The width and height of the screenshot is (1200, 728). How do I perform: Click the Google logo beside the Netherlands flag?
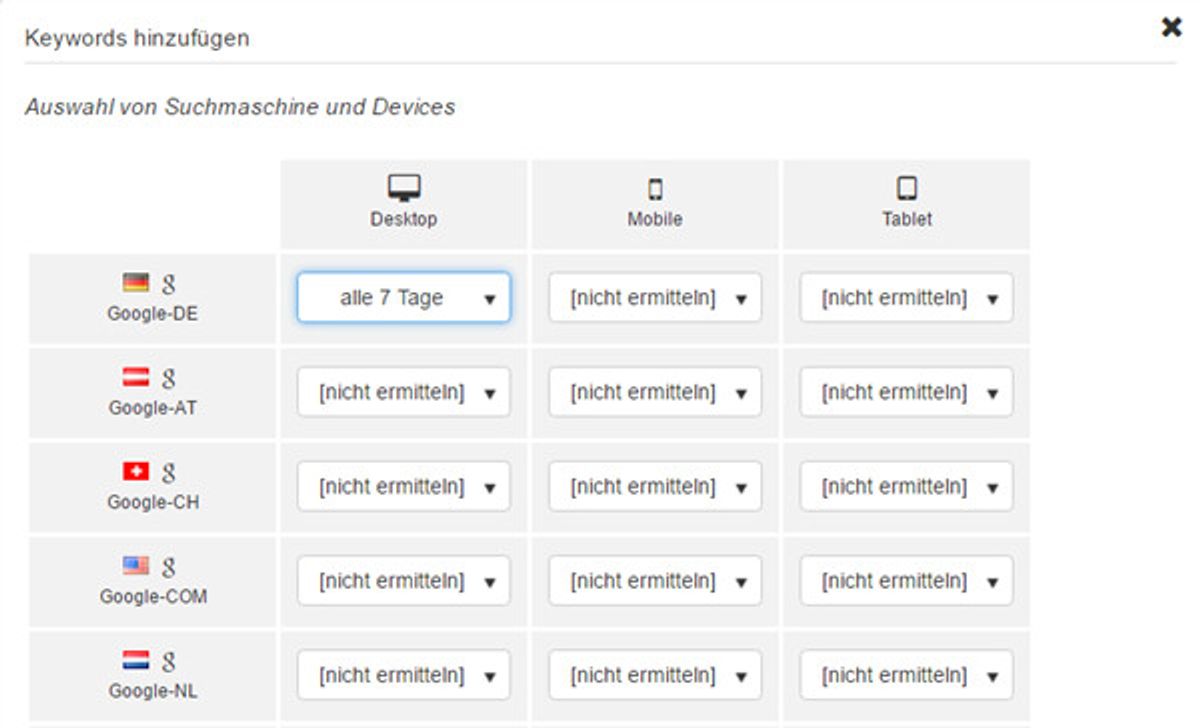pyautogui.click(x=169, y=661)
